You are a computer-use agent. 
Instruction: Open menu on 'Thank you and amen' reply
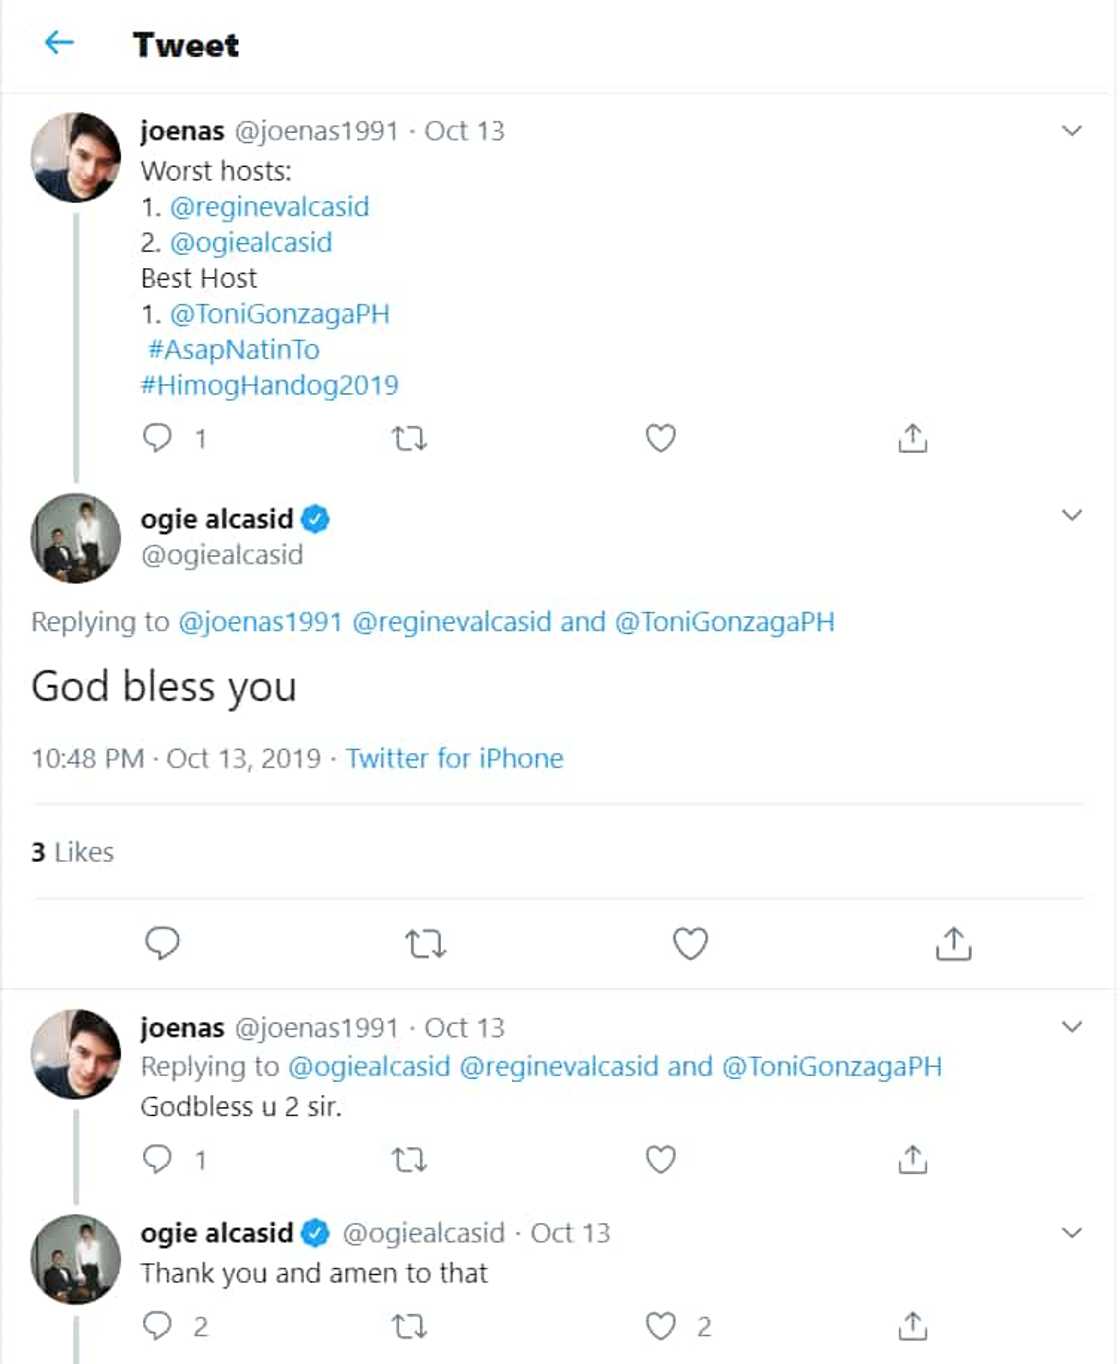(x=1072, y=1231)
